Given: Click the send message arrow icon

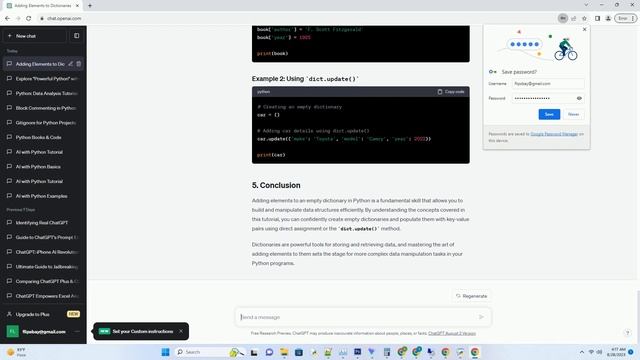Looking at the screenshot, I should click(481, 317).
